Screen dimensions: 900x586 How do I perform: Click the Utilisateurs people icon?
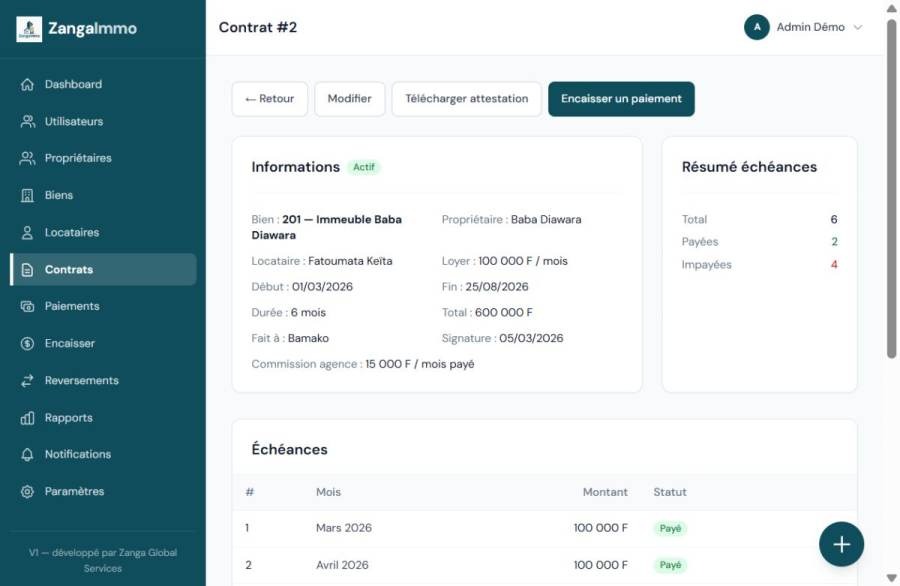coord(27,122)
